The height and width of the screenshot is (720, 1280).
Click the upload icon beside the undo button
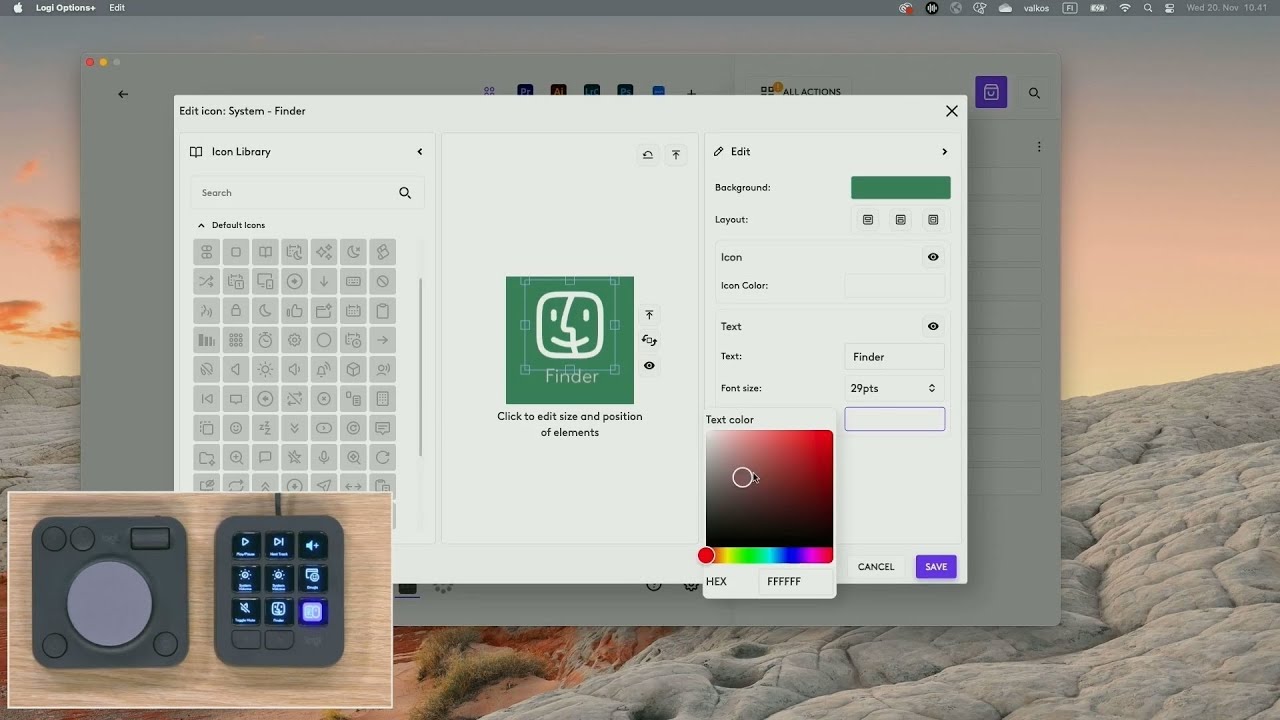[x=676, y=155]
